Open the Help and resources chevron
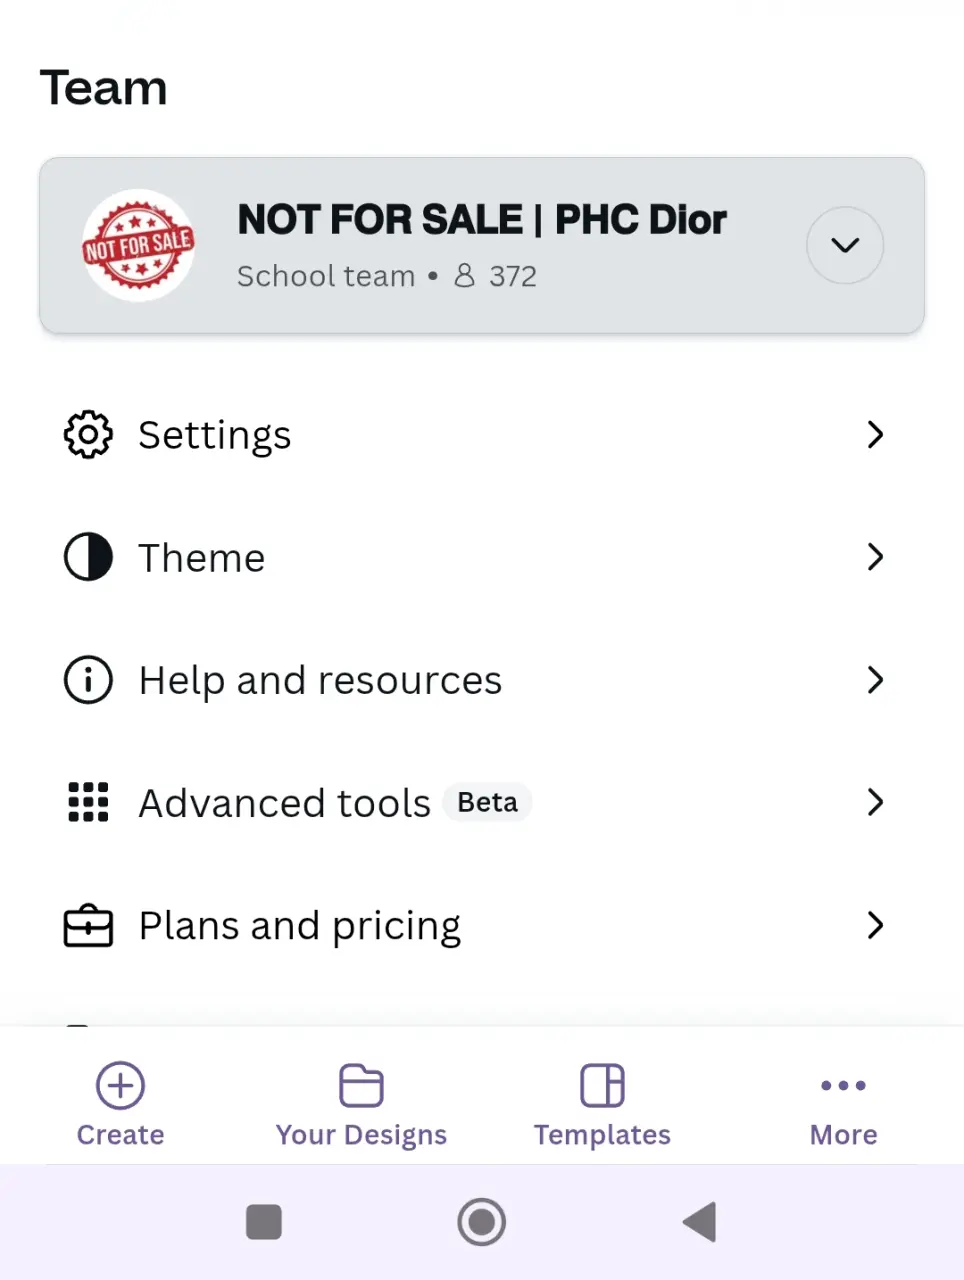Screen dimensions: 964x1280 [x=875, y=680]
